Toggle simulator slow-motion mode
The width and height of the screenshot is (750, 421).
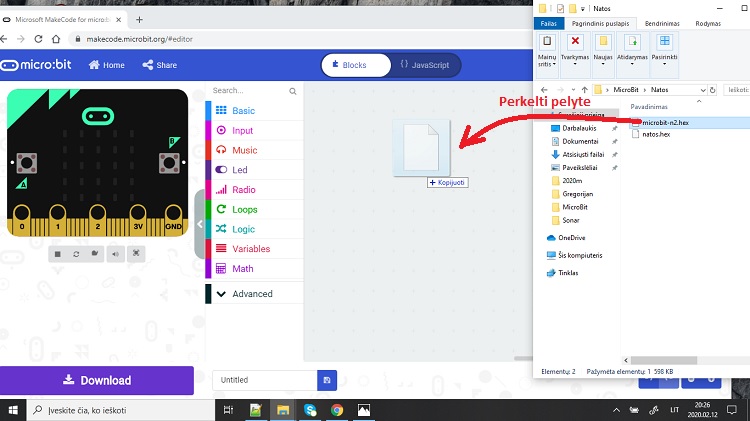click(x=95, y=254)
